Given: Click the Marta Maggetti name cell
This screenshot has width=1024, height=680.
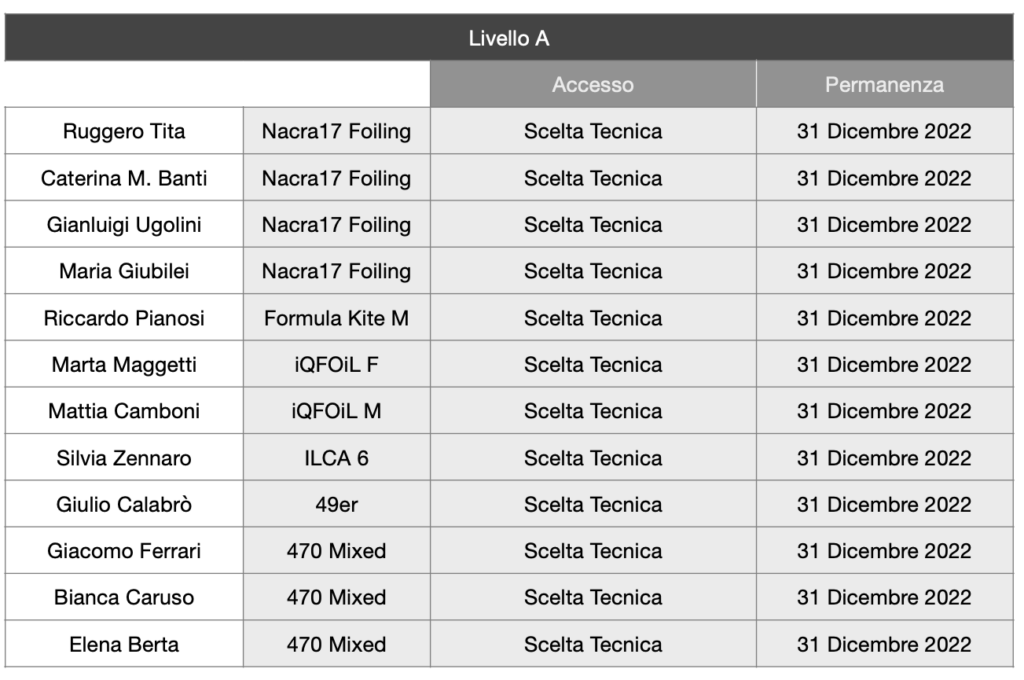Looking at the screenshot, I should 124,365.
